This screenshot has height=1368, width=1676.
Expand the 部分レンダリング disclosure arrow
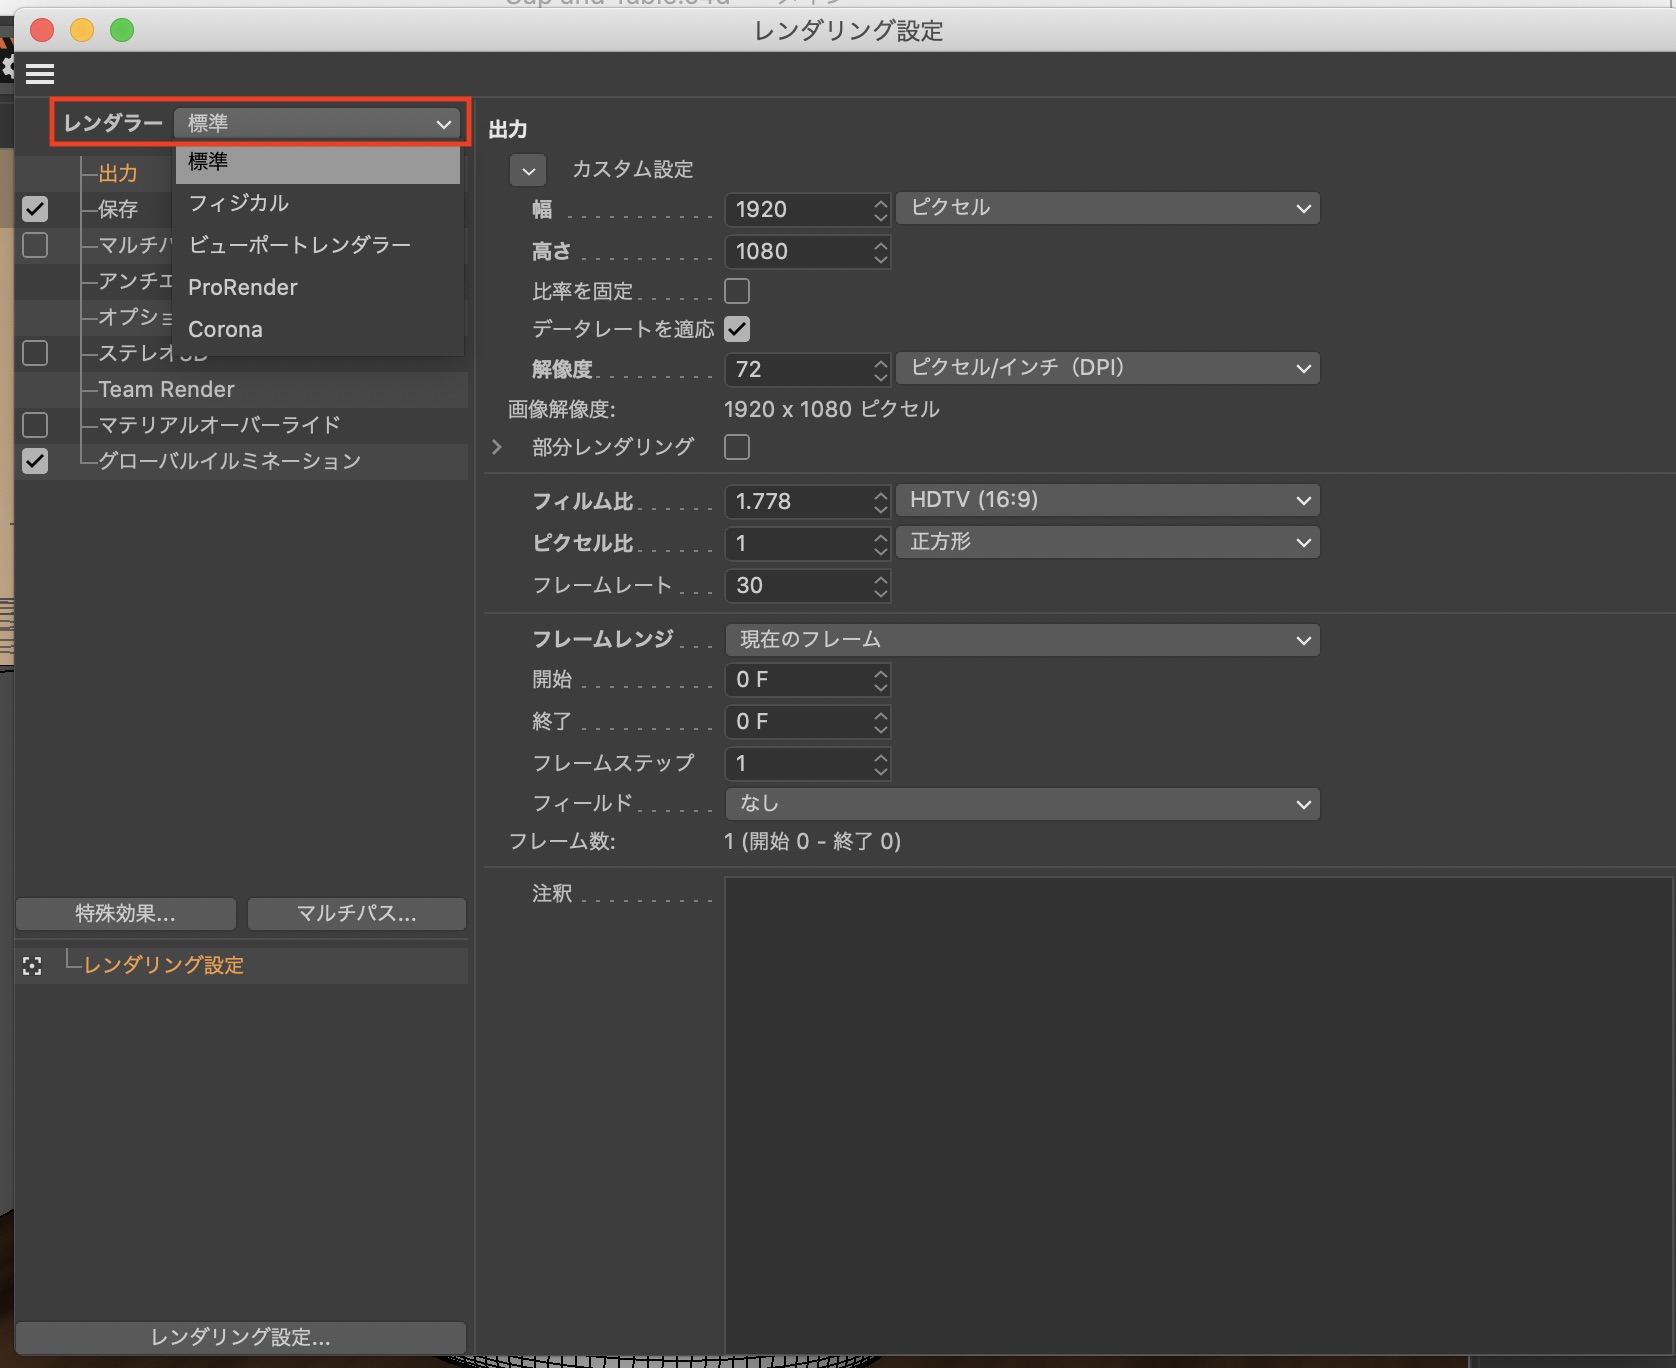coord(497,447)
